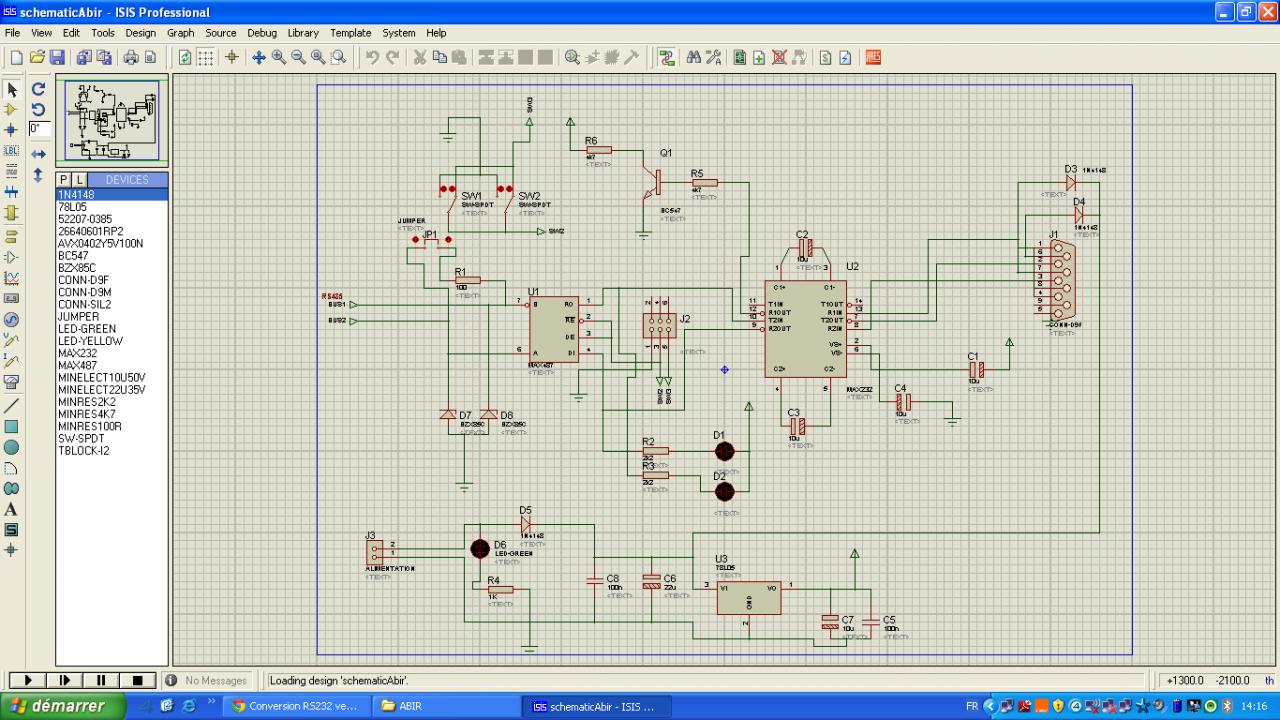Click the schematic overview thumbnail
Screen dimensions: 1280x720
point(112,120)
